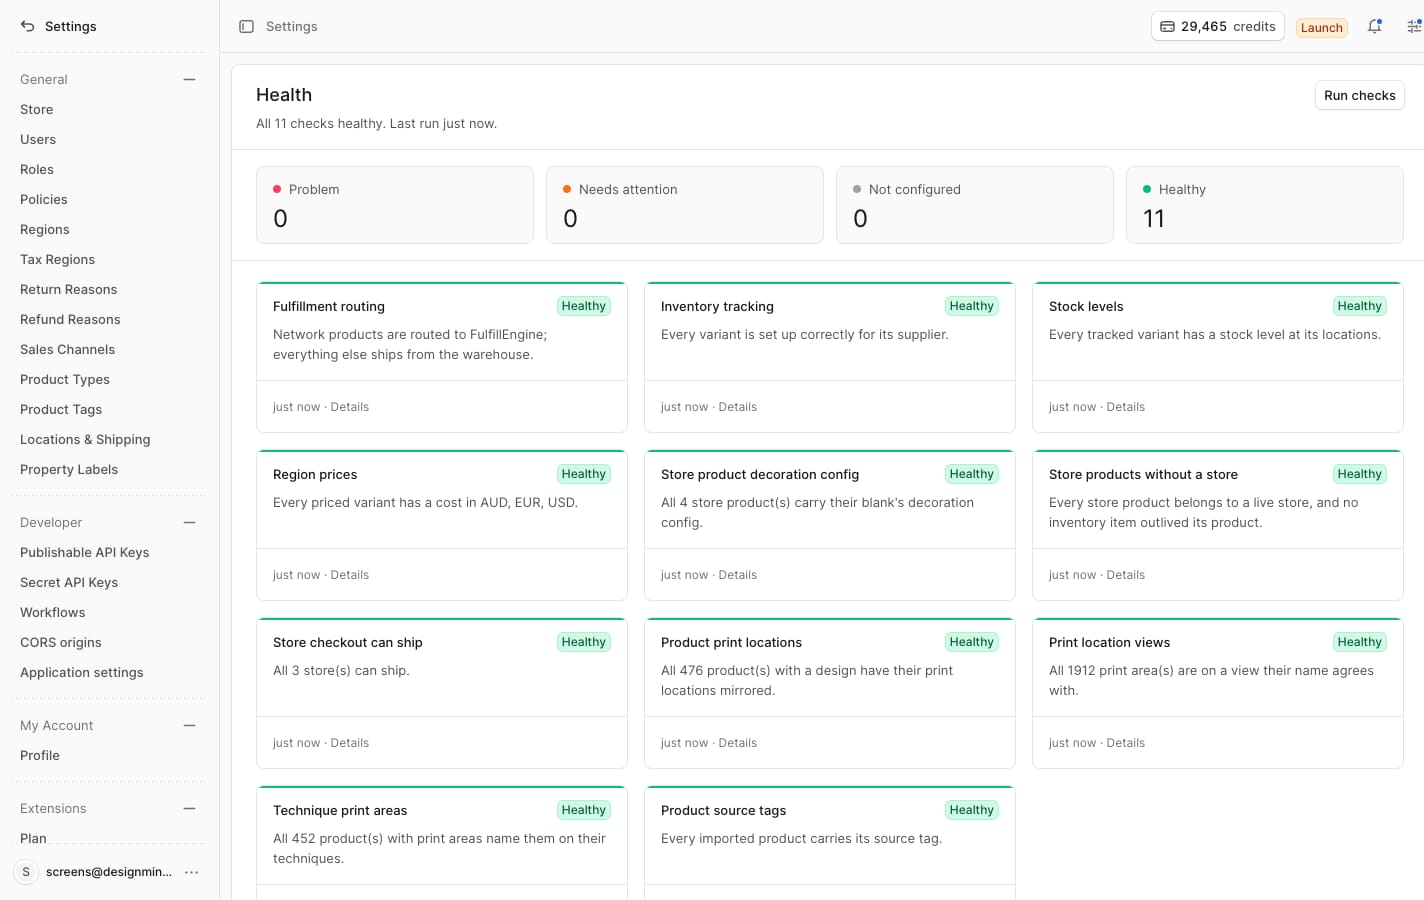Click the Launch badge button
Screen dimensions: 1424x900
point(1321,28)
